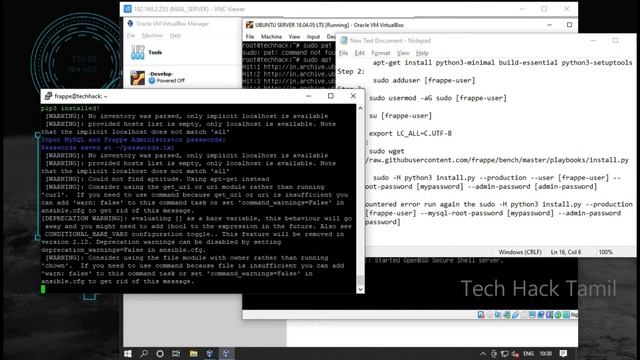Click 'Ln 16, Col 6' in Notepad status bar
This screenshot has width=640, height=360.
pos(566,252)
